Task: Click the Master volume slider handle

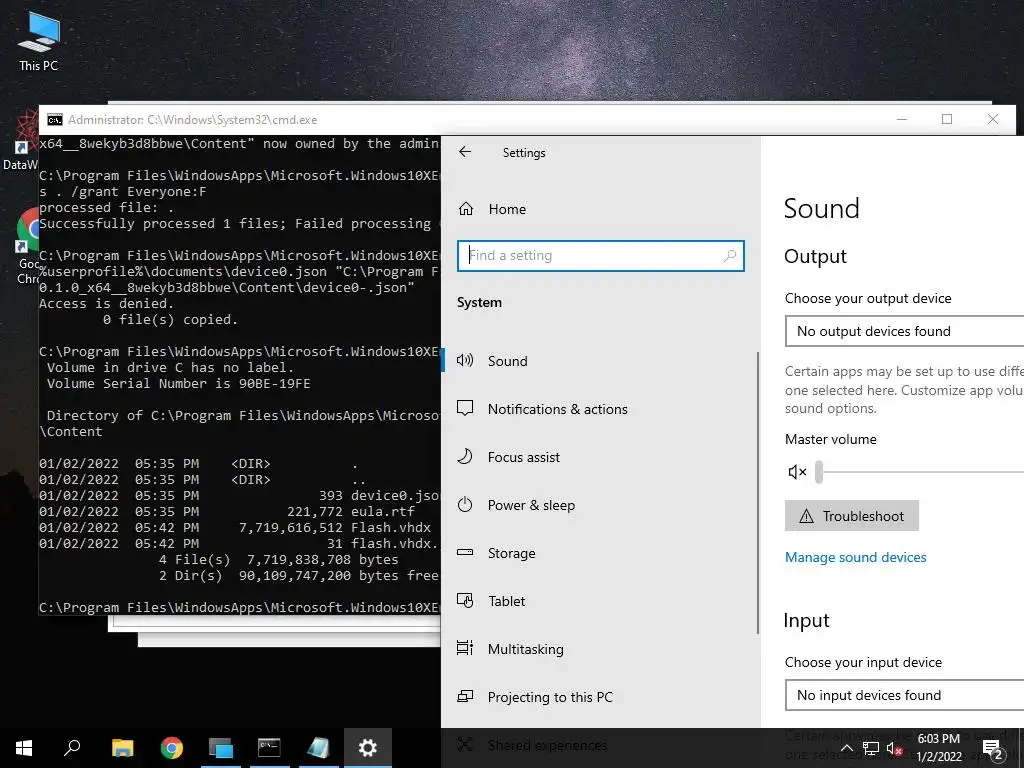Action: click(819, 472)
